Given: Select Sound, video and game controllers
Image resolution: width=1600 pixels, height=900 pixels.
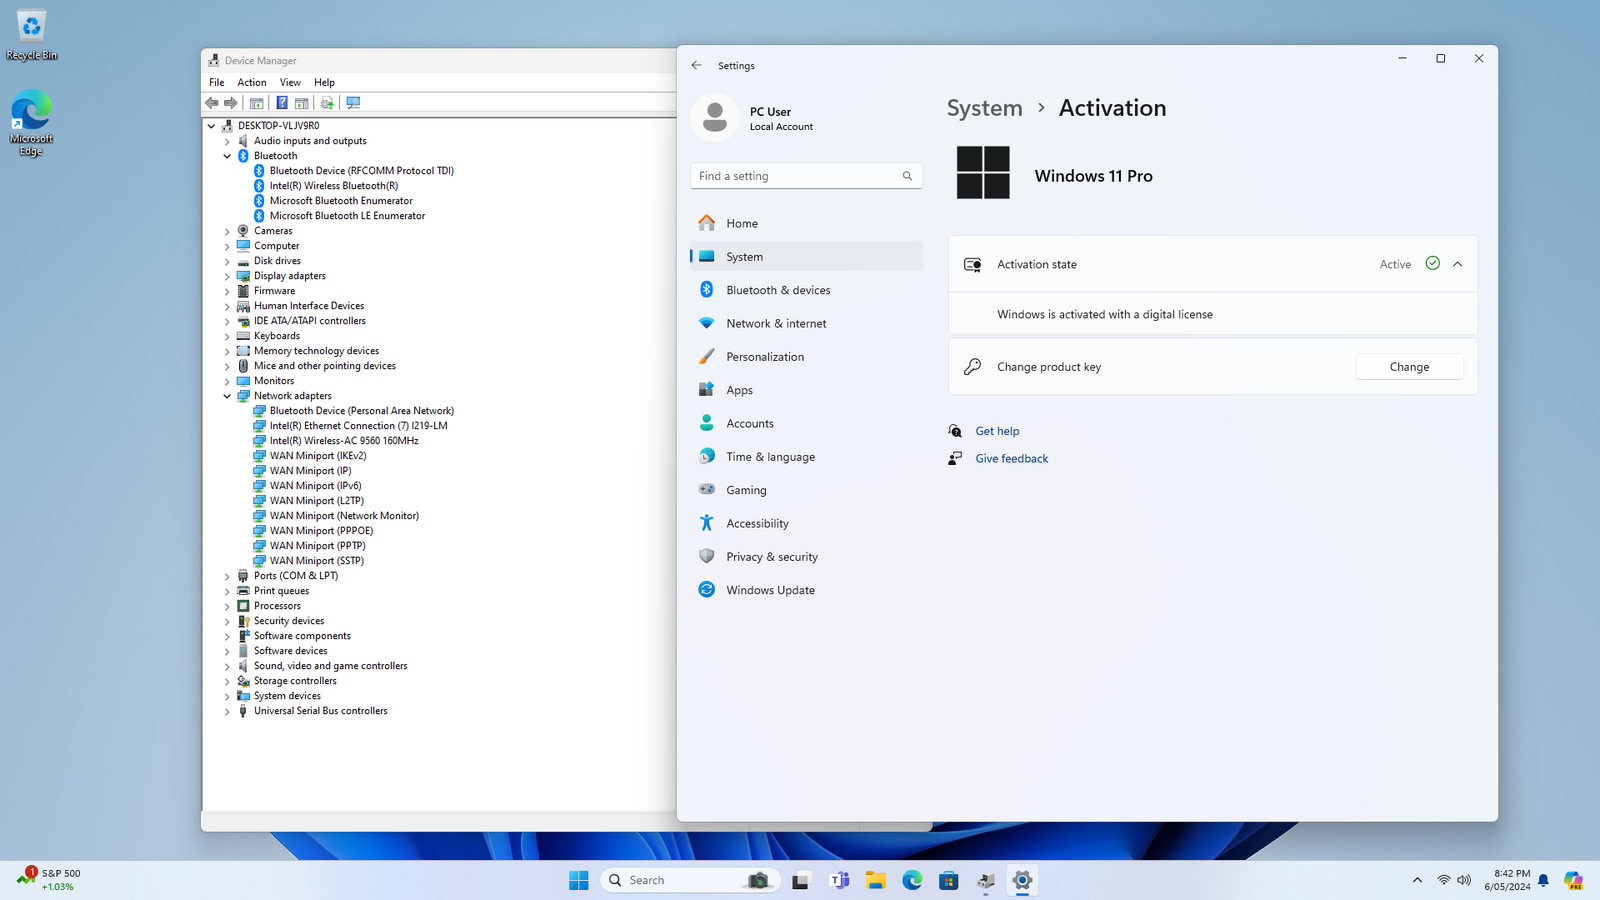Looking at the screenshot, I should pos(330,666).
